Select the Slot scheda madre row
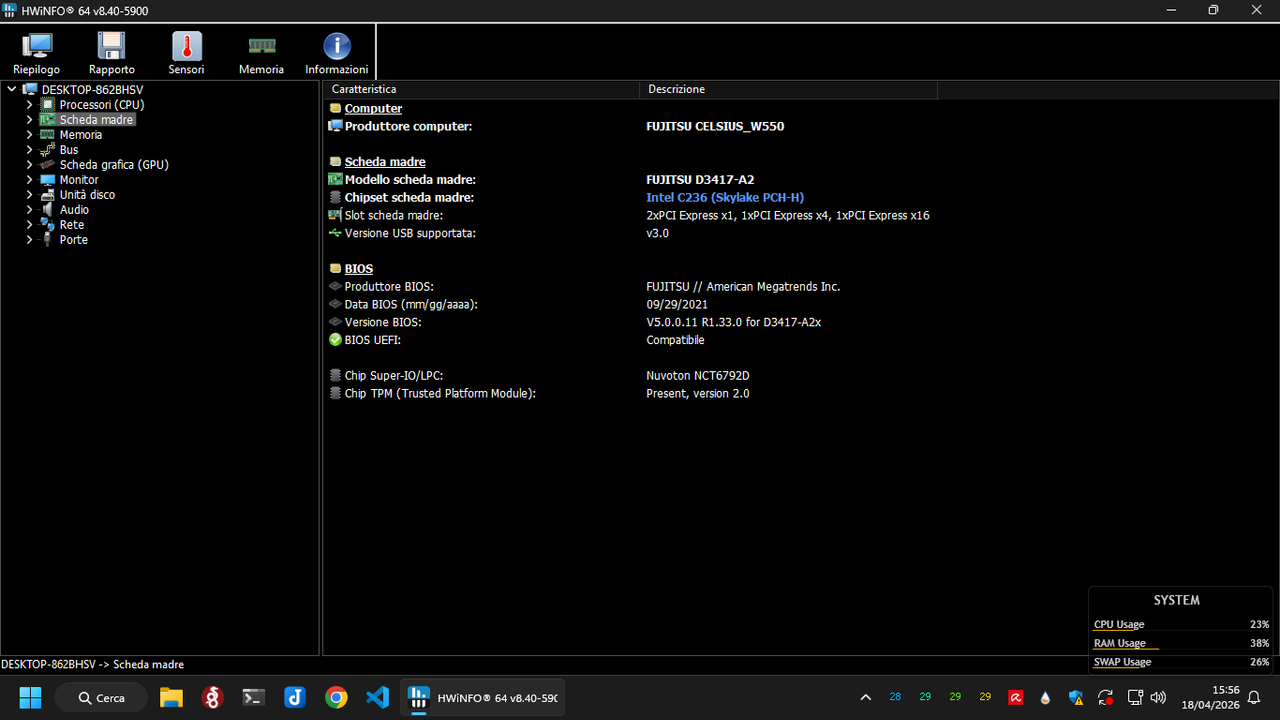Viewport: 1280px width, 720px height. click(x=631, y=216)
